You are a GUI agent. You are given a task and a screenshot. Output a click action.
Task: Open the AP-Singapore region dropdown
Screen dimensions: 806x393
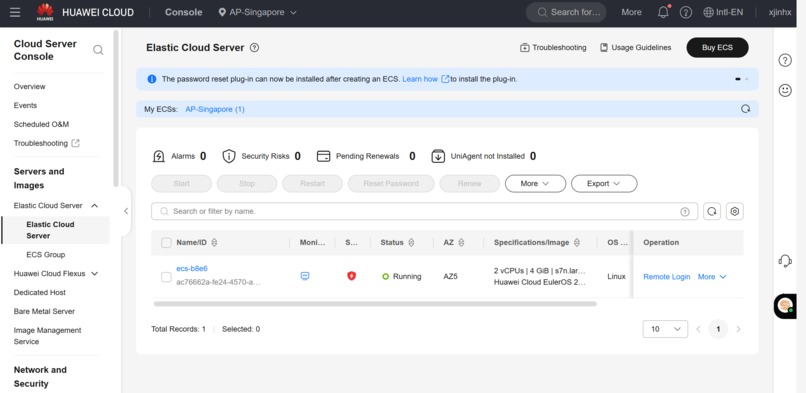[x=258, y=12]
